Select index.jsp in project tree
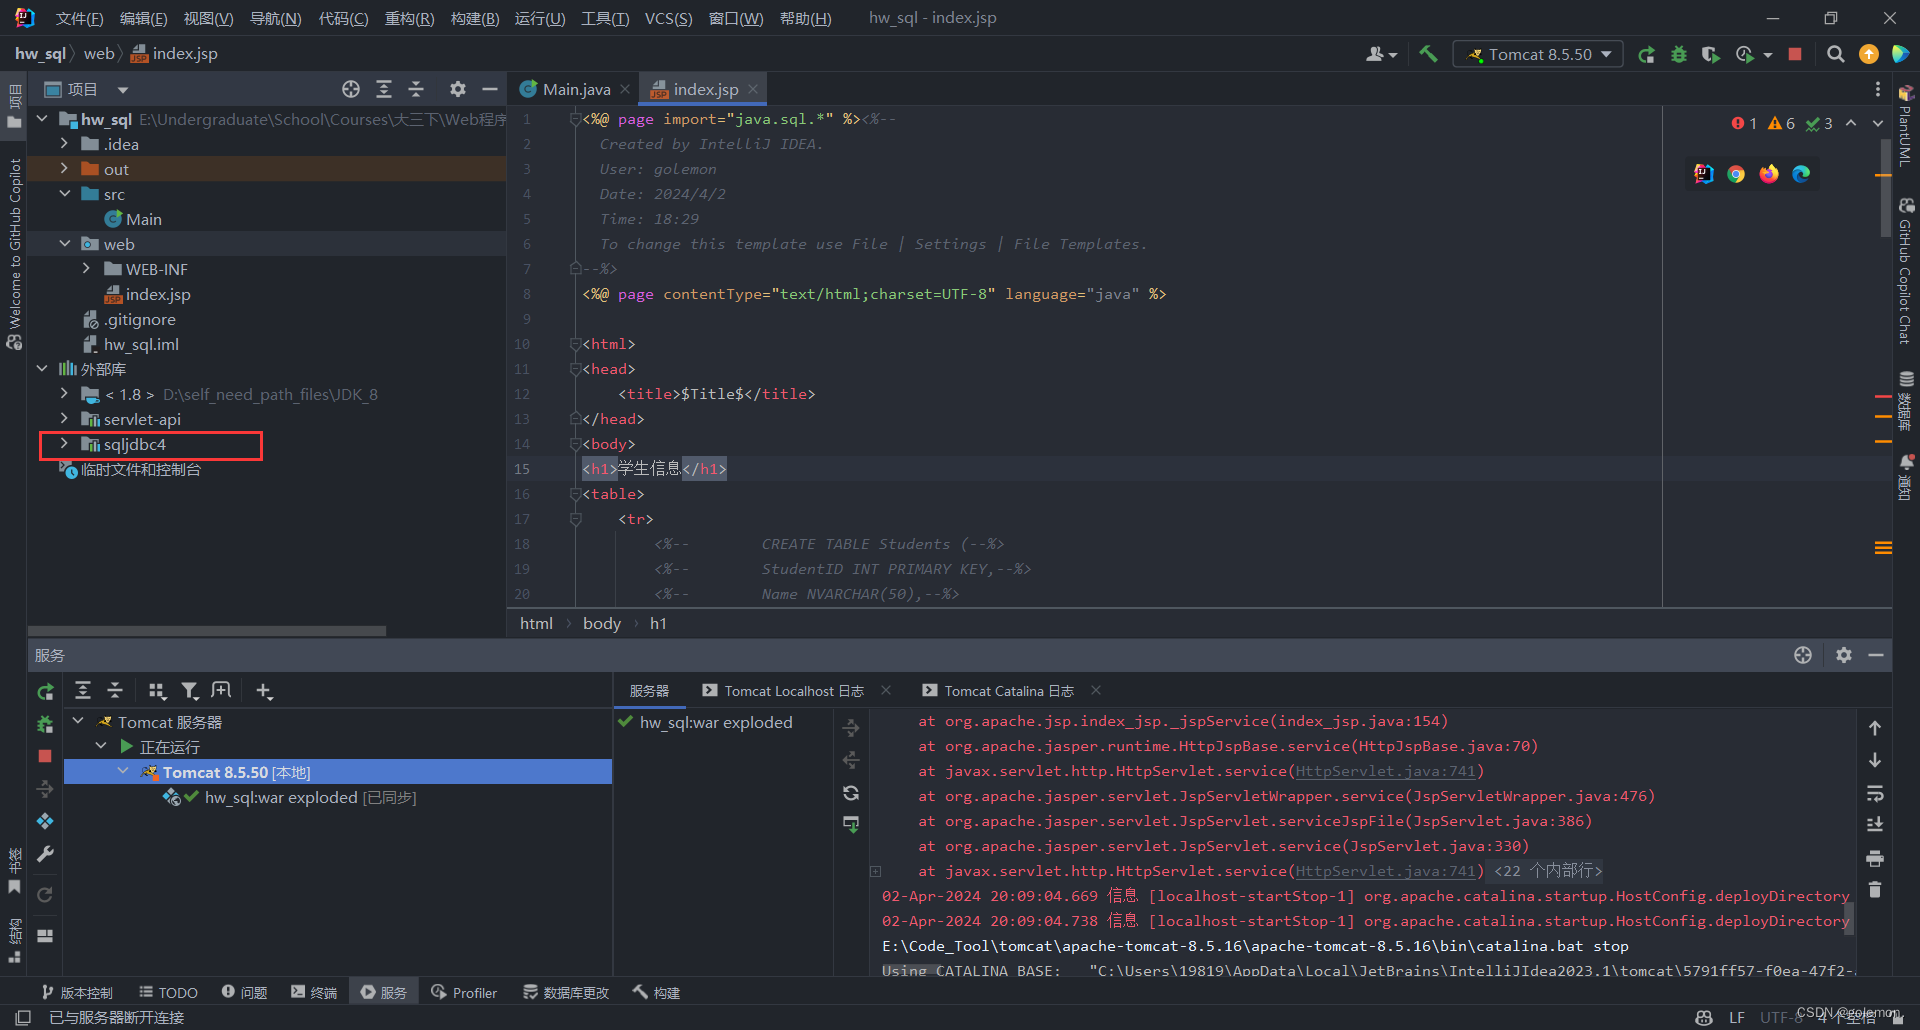The height and width of the screenshot is (1030, 1920). point(157,294)
